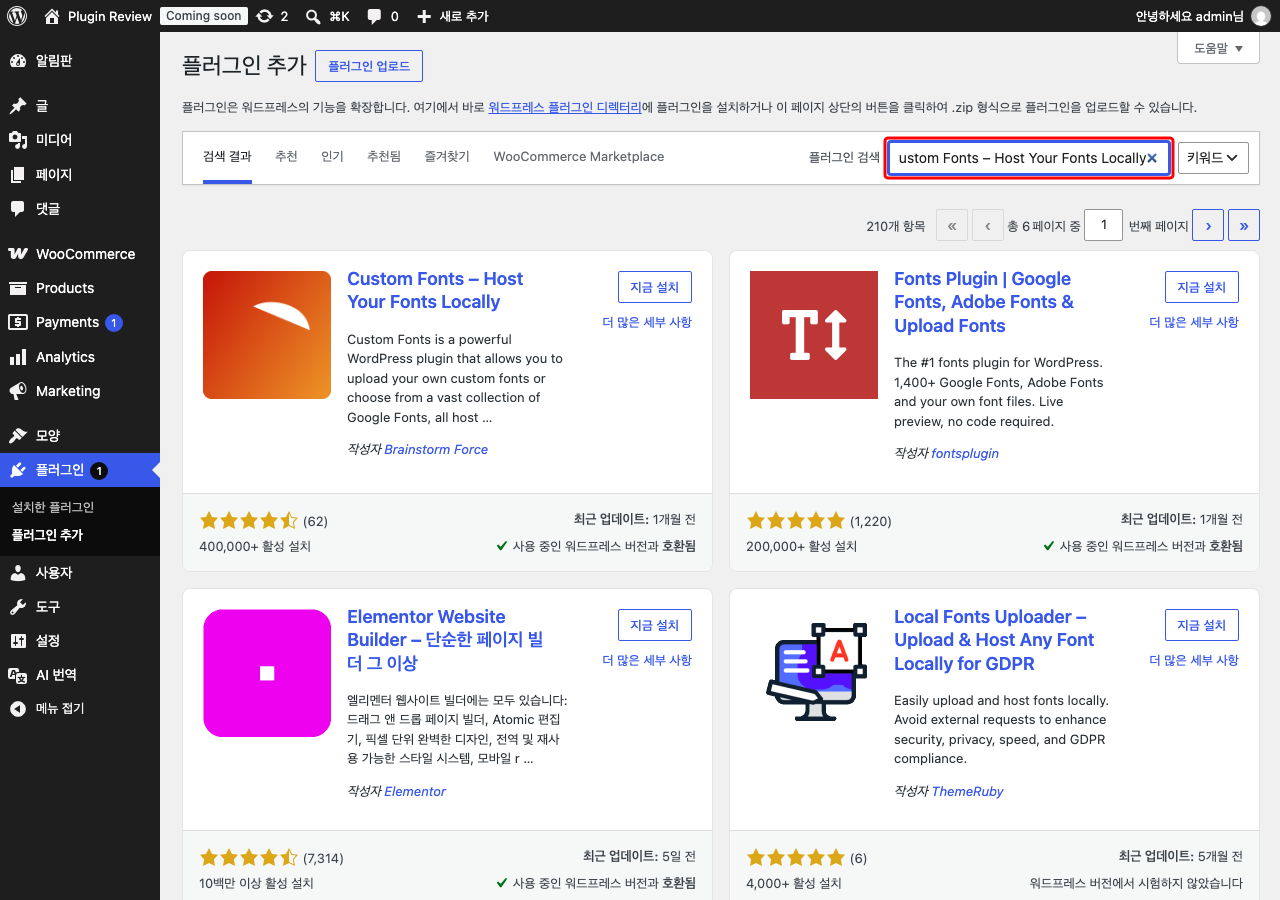Switch to the 추천 tab
This screenshot has width=1280, height=900.
click(286, 157)
